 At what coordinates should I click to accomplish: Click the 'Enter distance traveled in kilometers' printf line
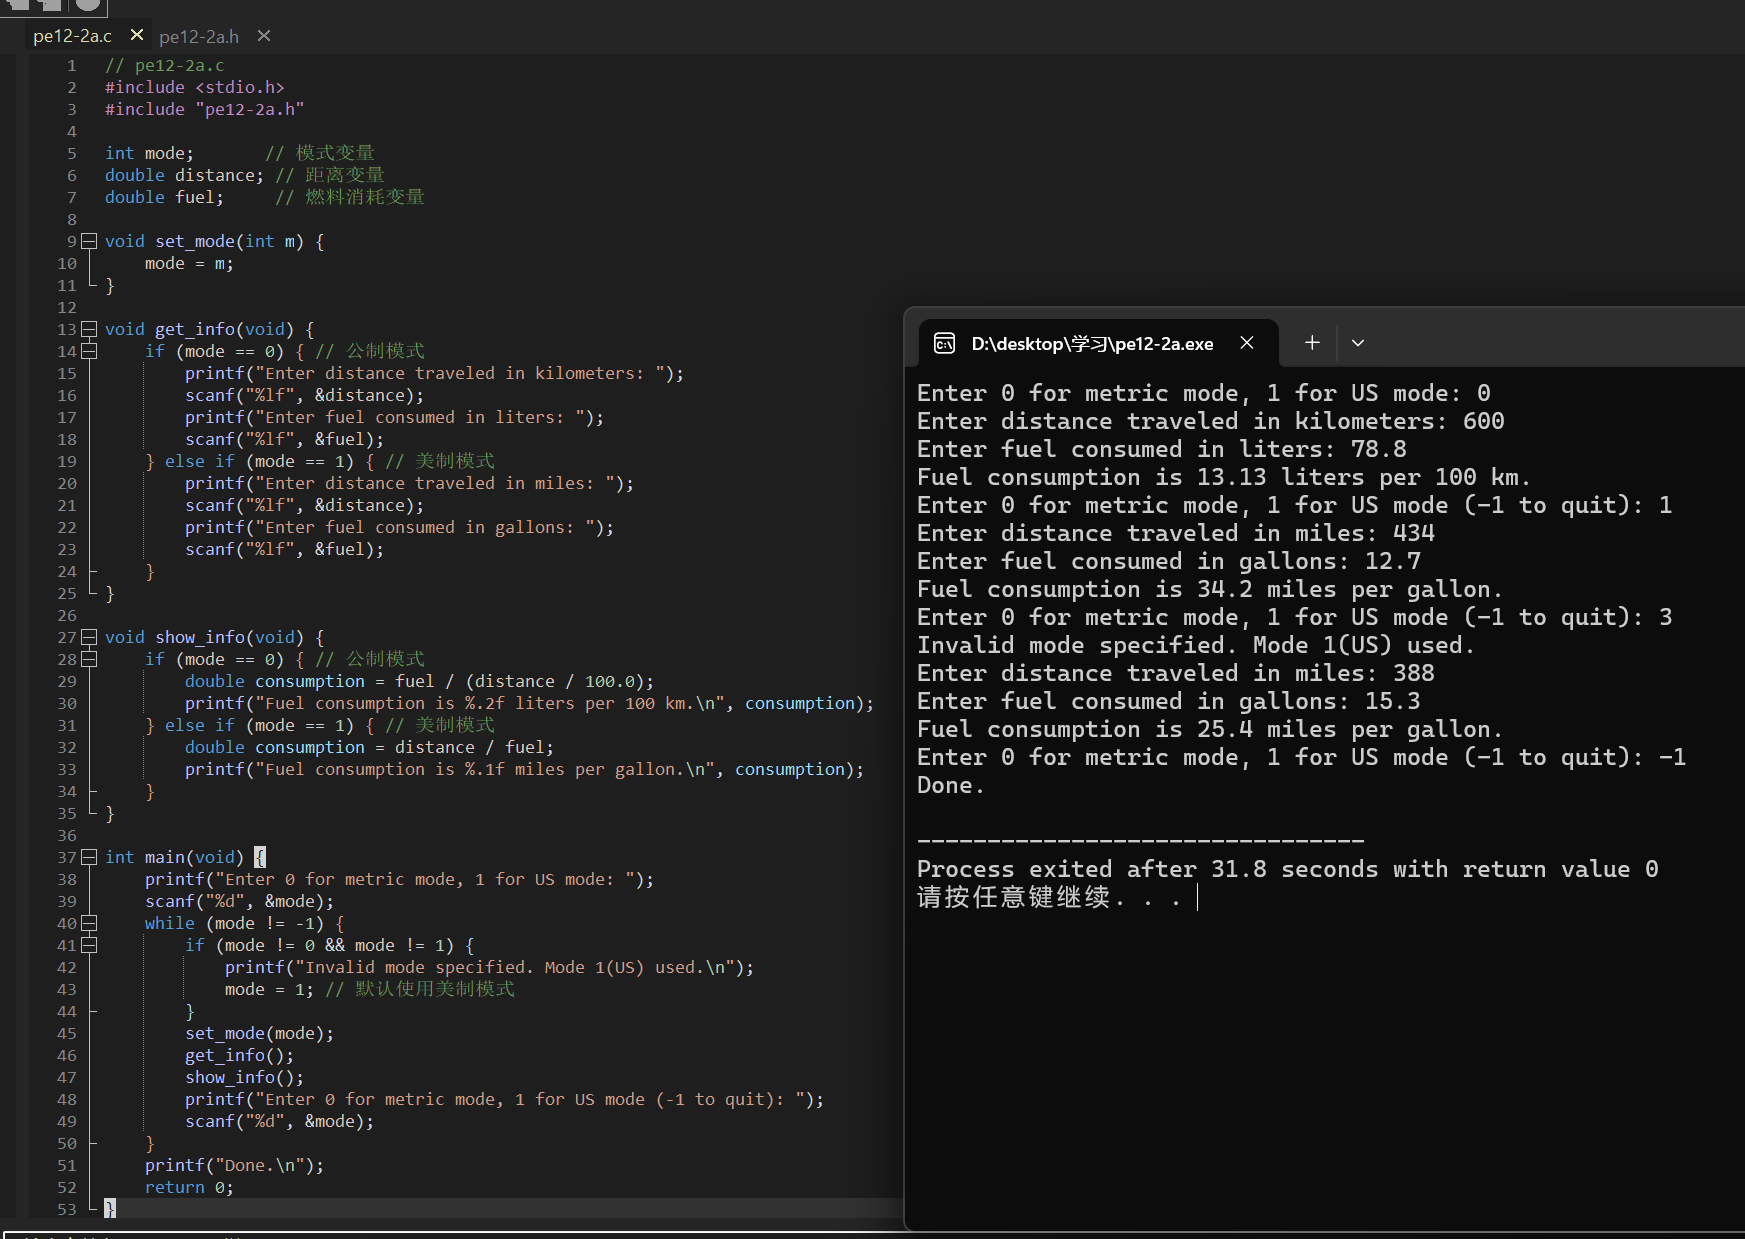pyautogui.click(x=435, y=373)
